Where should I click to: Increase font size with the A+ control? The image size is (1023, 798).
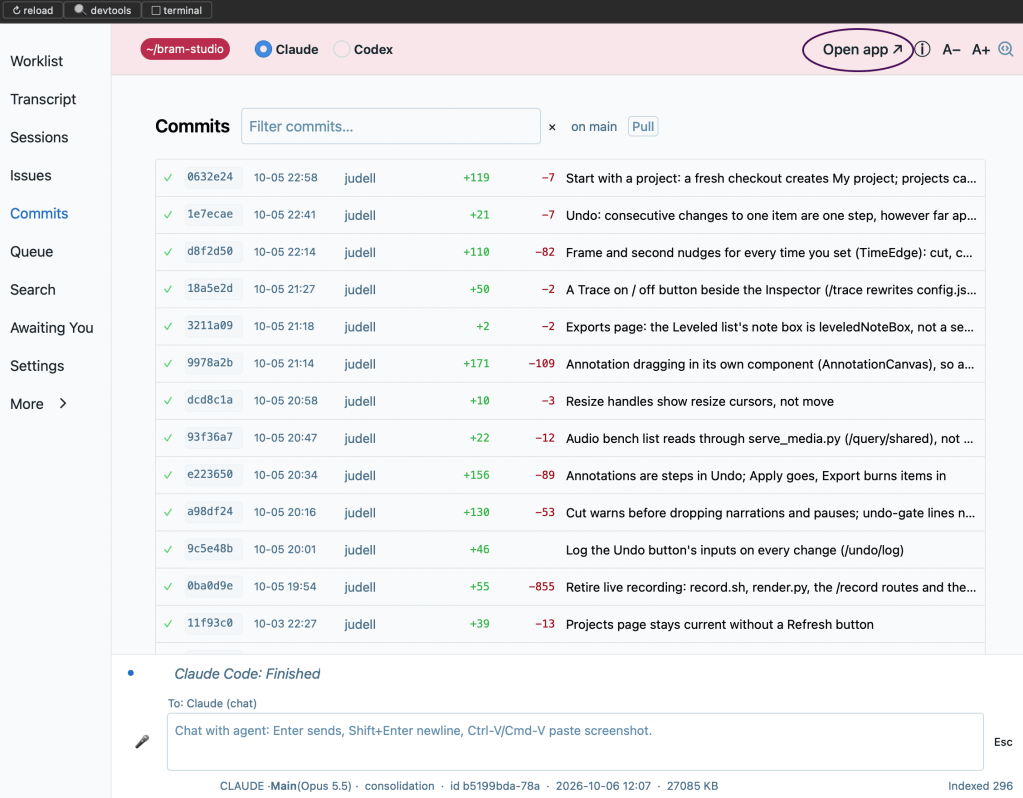click(981, 50)
